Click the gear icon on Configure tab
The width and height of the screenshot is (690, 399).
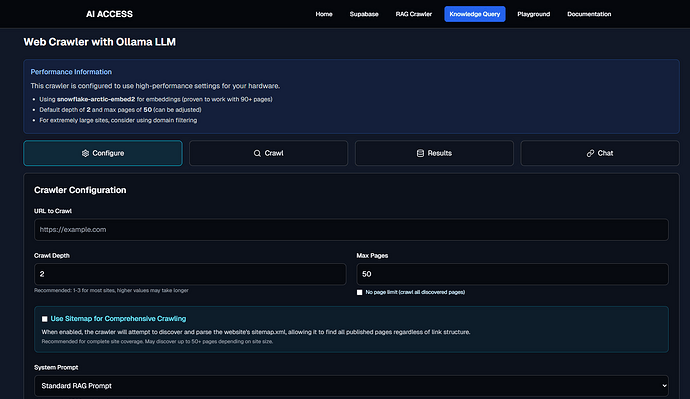point(85,153)
